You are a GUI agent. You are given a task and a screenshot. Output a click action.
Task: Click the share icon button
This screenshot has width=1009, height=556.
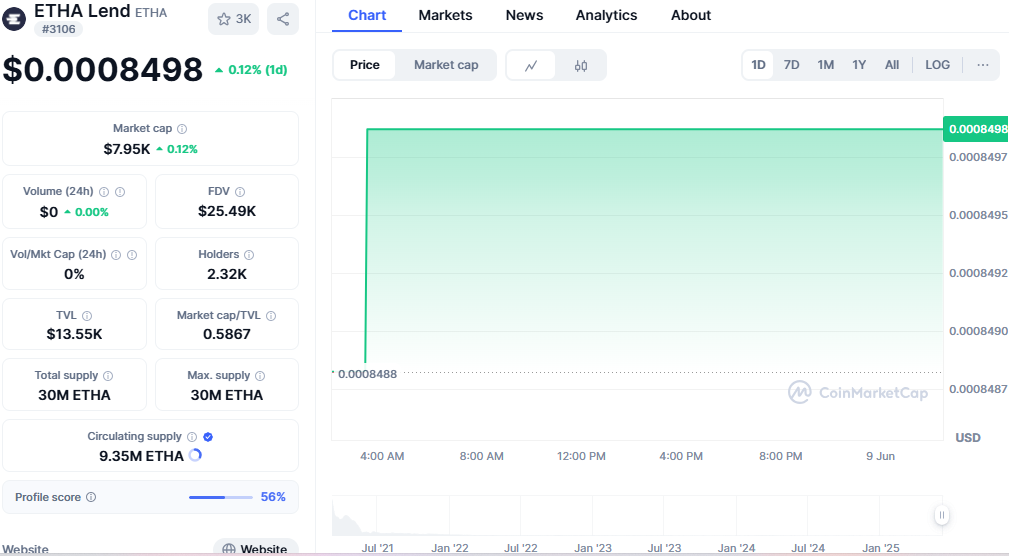pyautogui.click(x=282, y=19)
